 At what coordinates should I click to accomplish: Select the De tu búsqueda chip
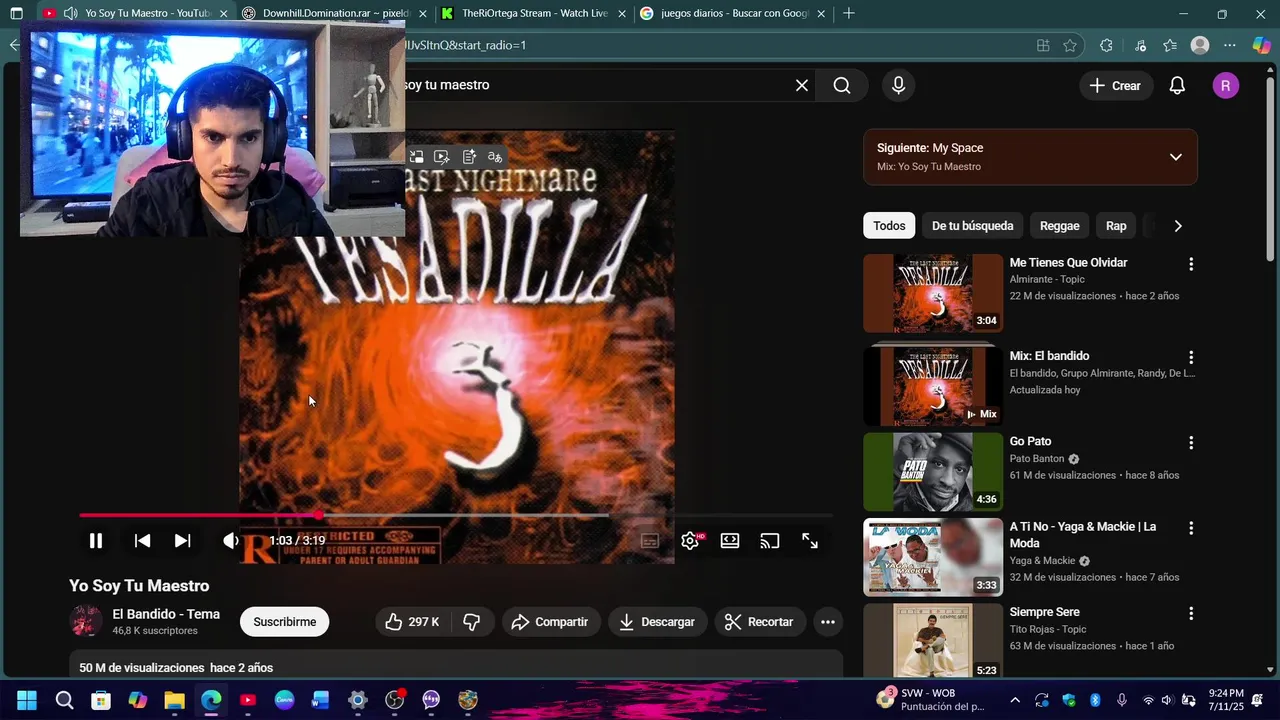972,226
